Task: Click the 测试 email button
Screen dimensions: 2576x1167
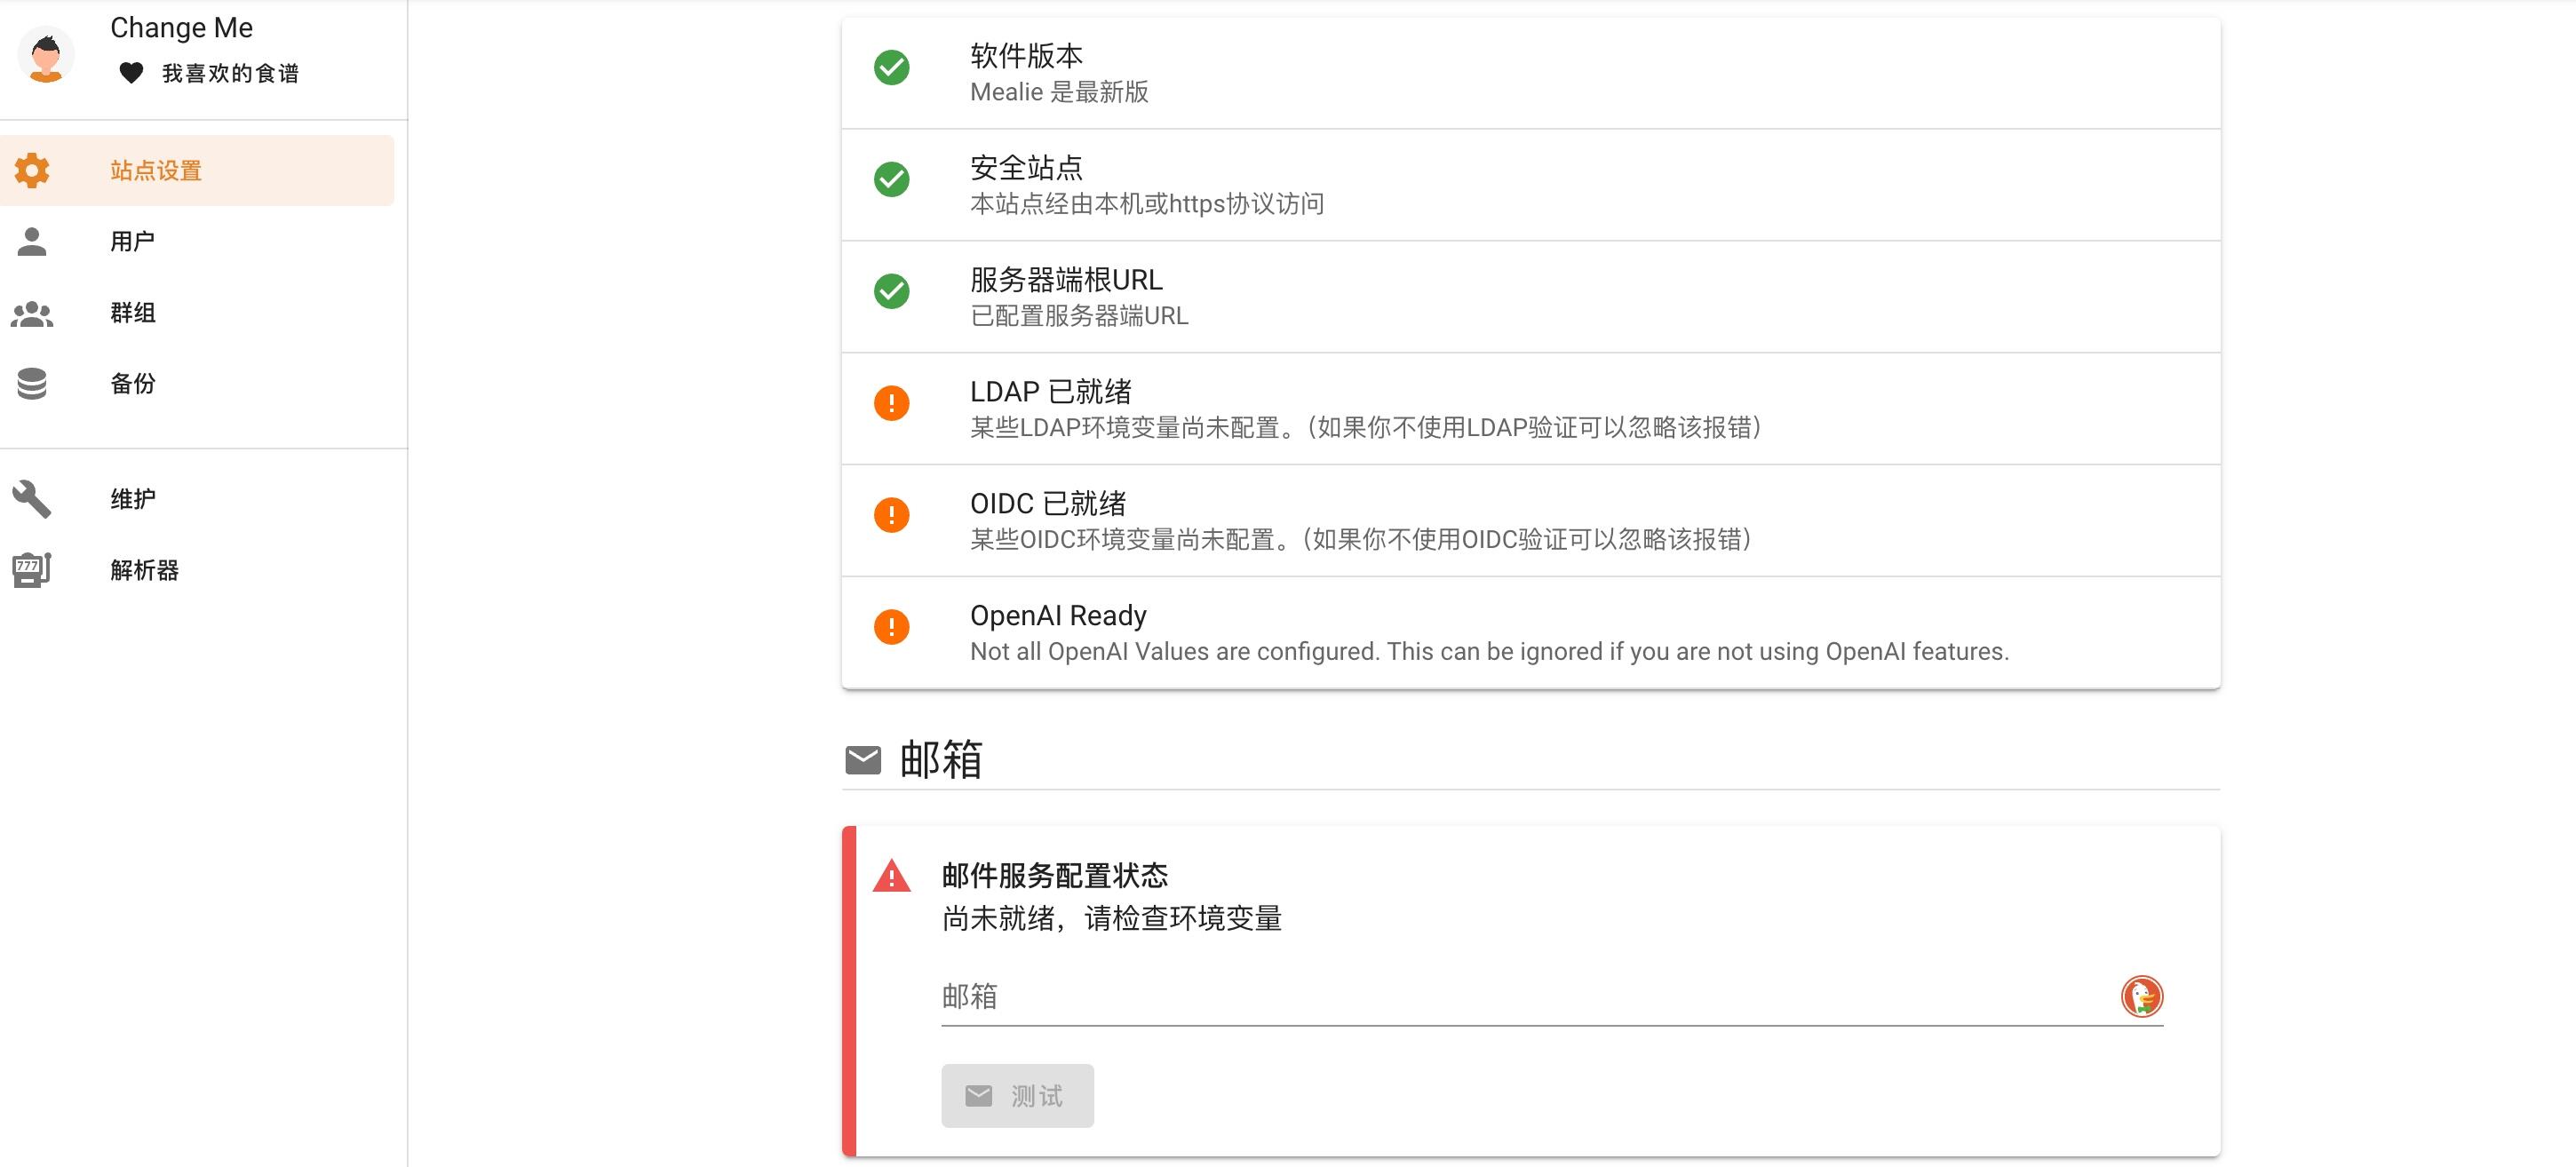Action: [x=1017, y=1096]
